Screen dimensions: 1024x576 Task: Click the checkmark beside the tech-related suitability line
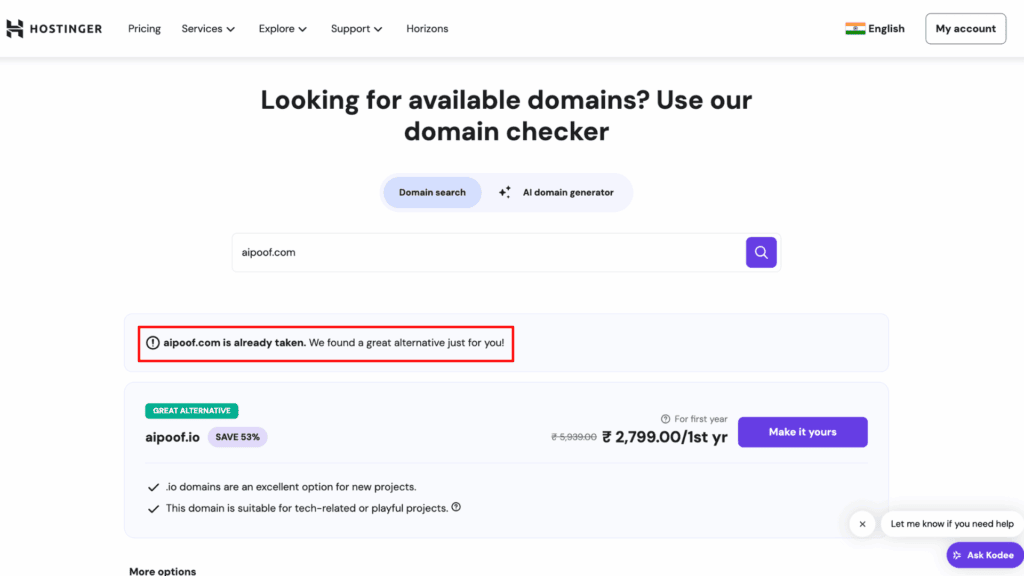[152, 507]
